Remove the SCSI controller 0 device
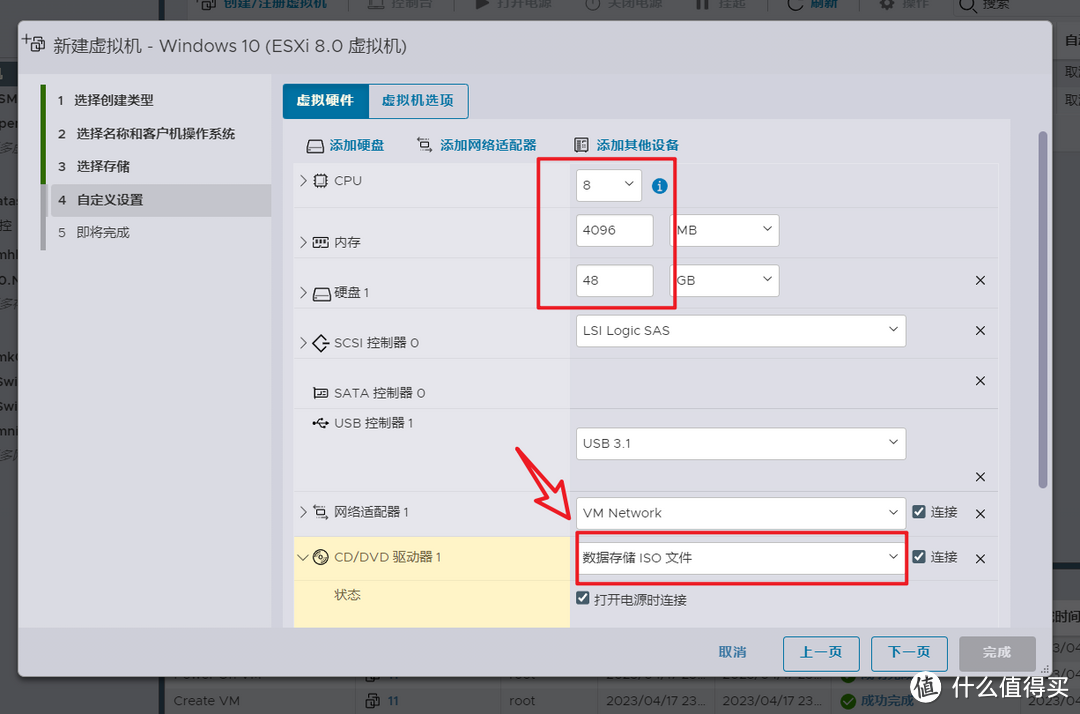1080x714 pixels. point(980,331)
